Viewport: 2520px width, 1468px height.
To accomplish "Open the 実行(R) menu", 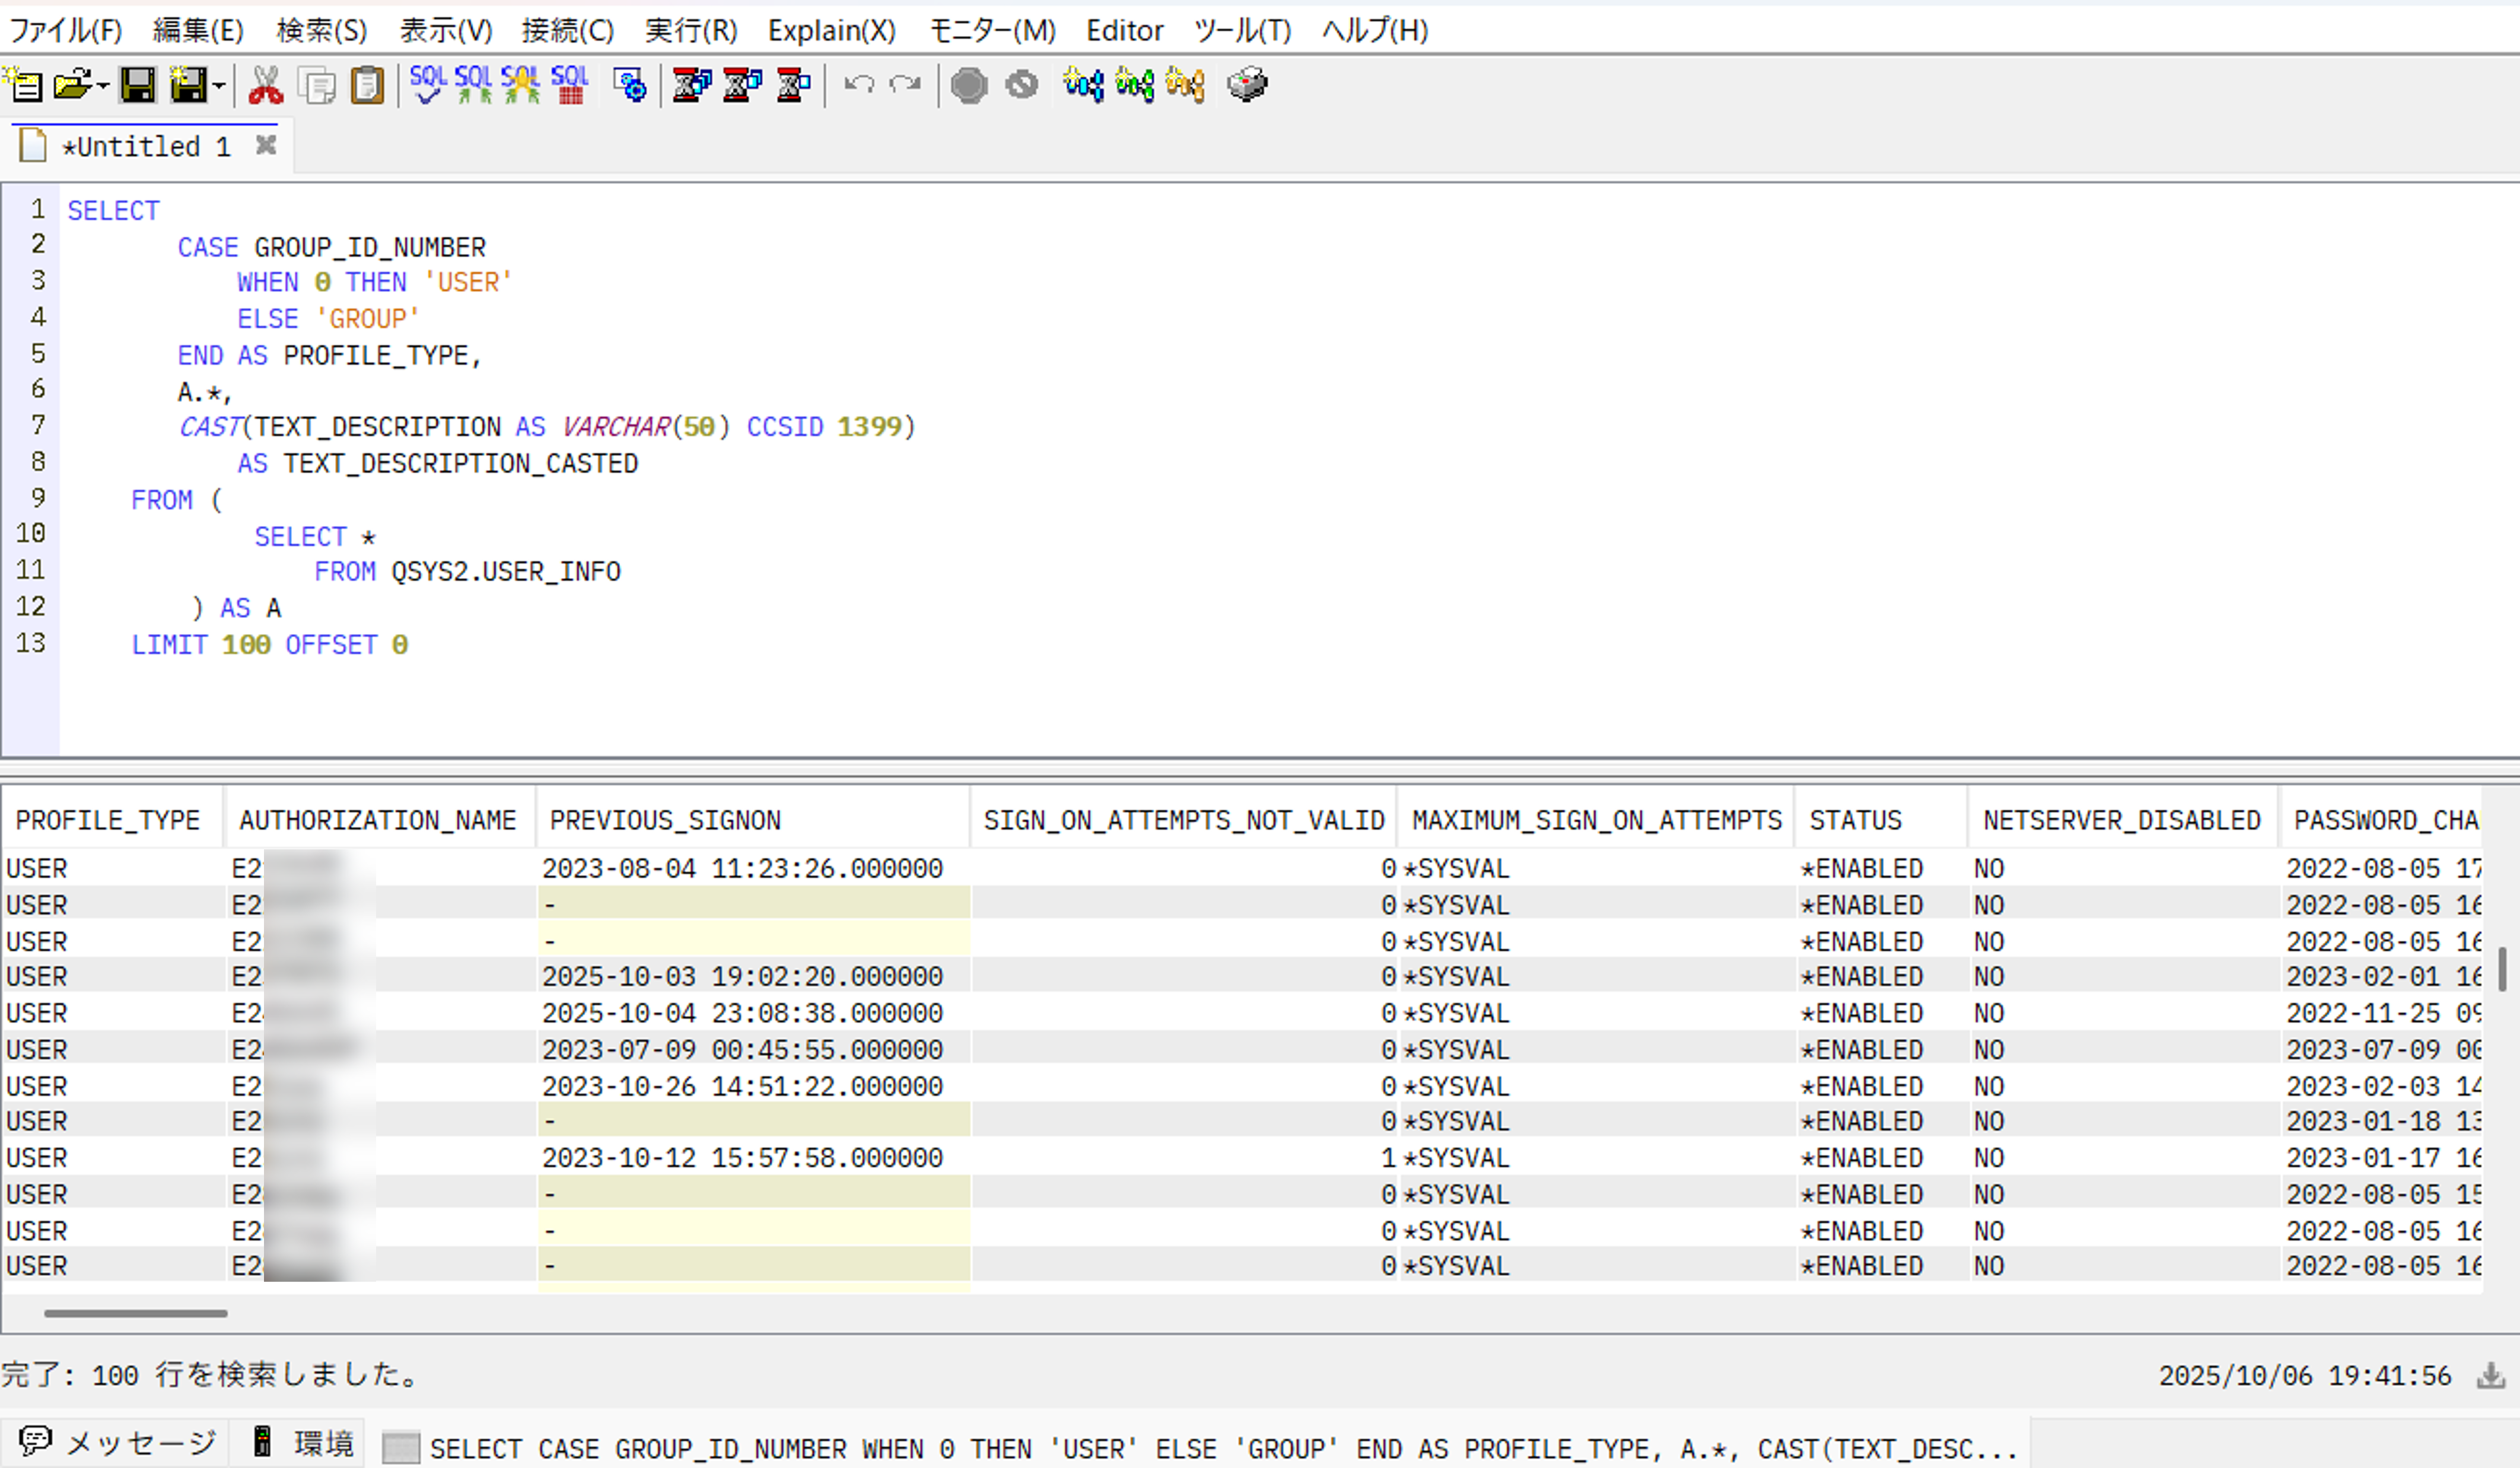I will pyautogui.click(x=690, y=31).
